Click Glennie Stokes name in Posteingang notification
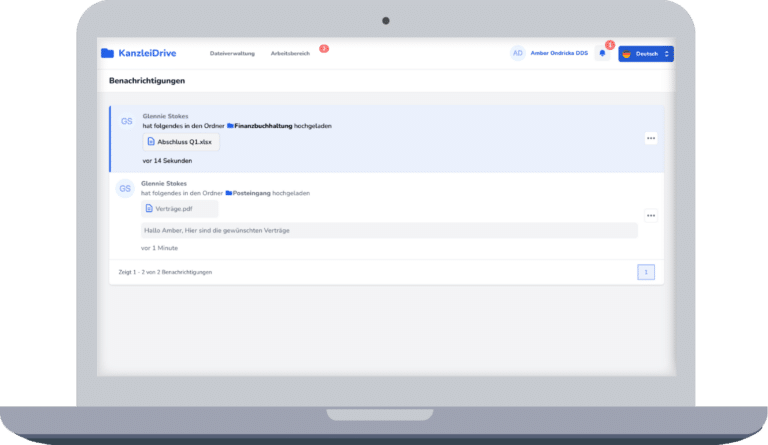Viewport: 768px width, 445px height. pyautogui.click(x=164, y=184)
